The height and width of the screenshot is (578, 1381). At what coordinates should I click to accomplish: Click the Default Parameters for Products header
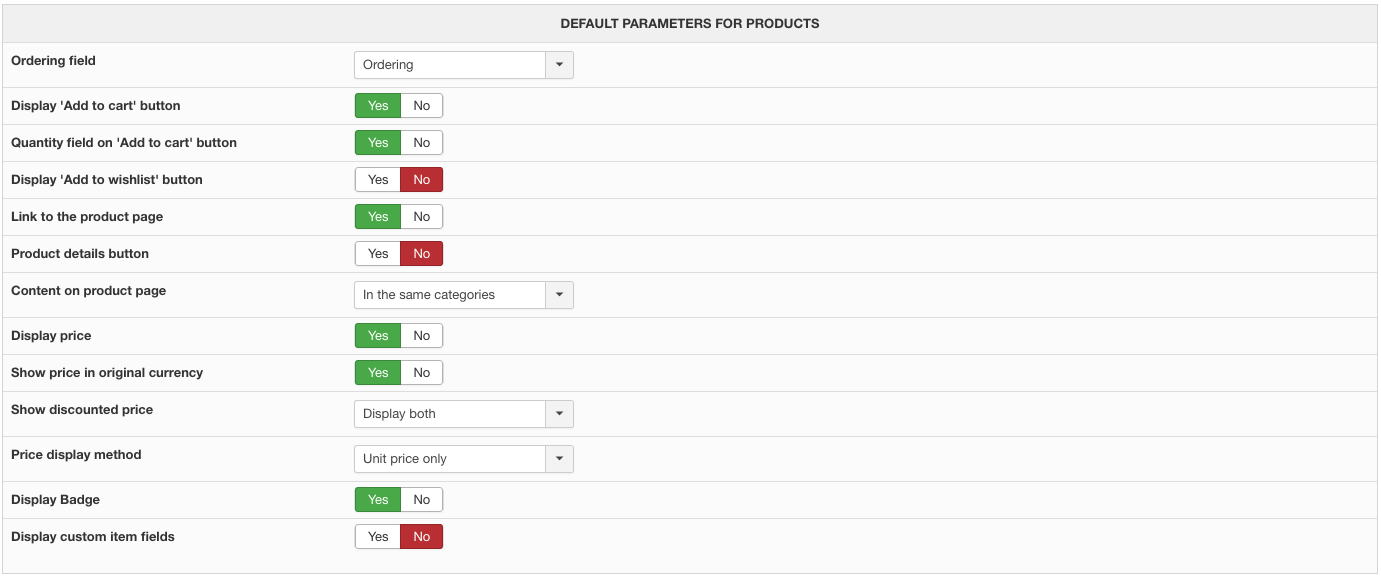[690, 23]
